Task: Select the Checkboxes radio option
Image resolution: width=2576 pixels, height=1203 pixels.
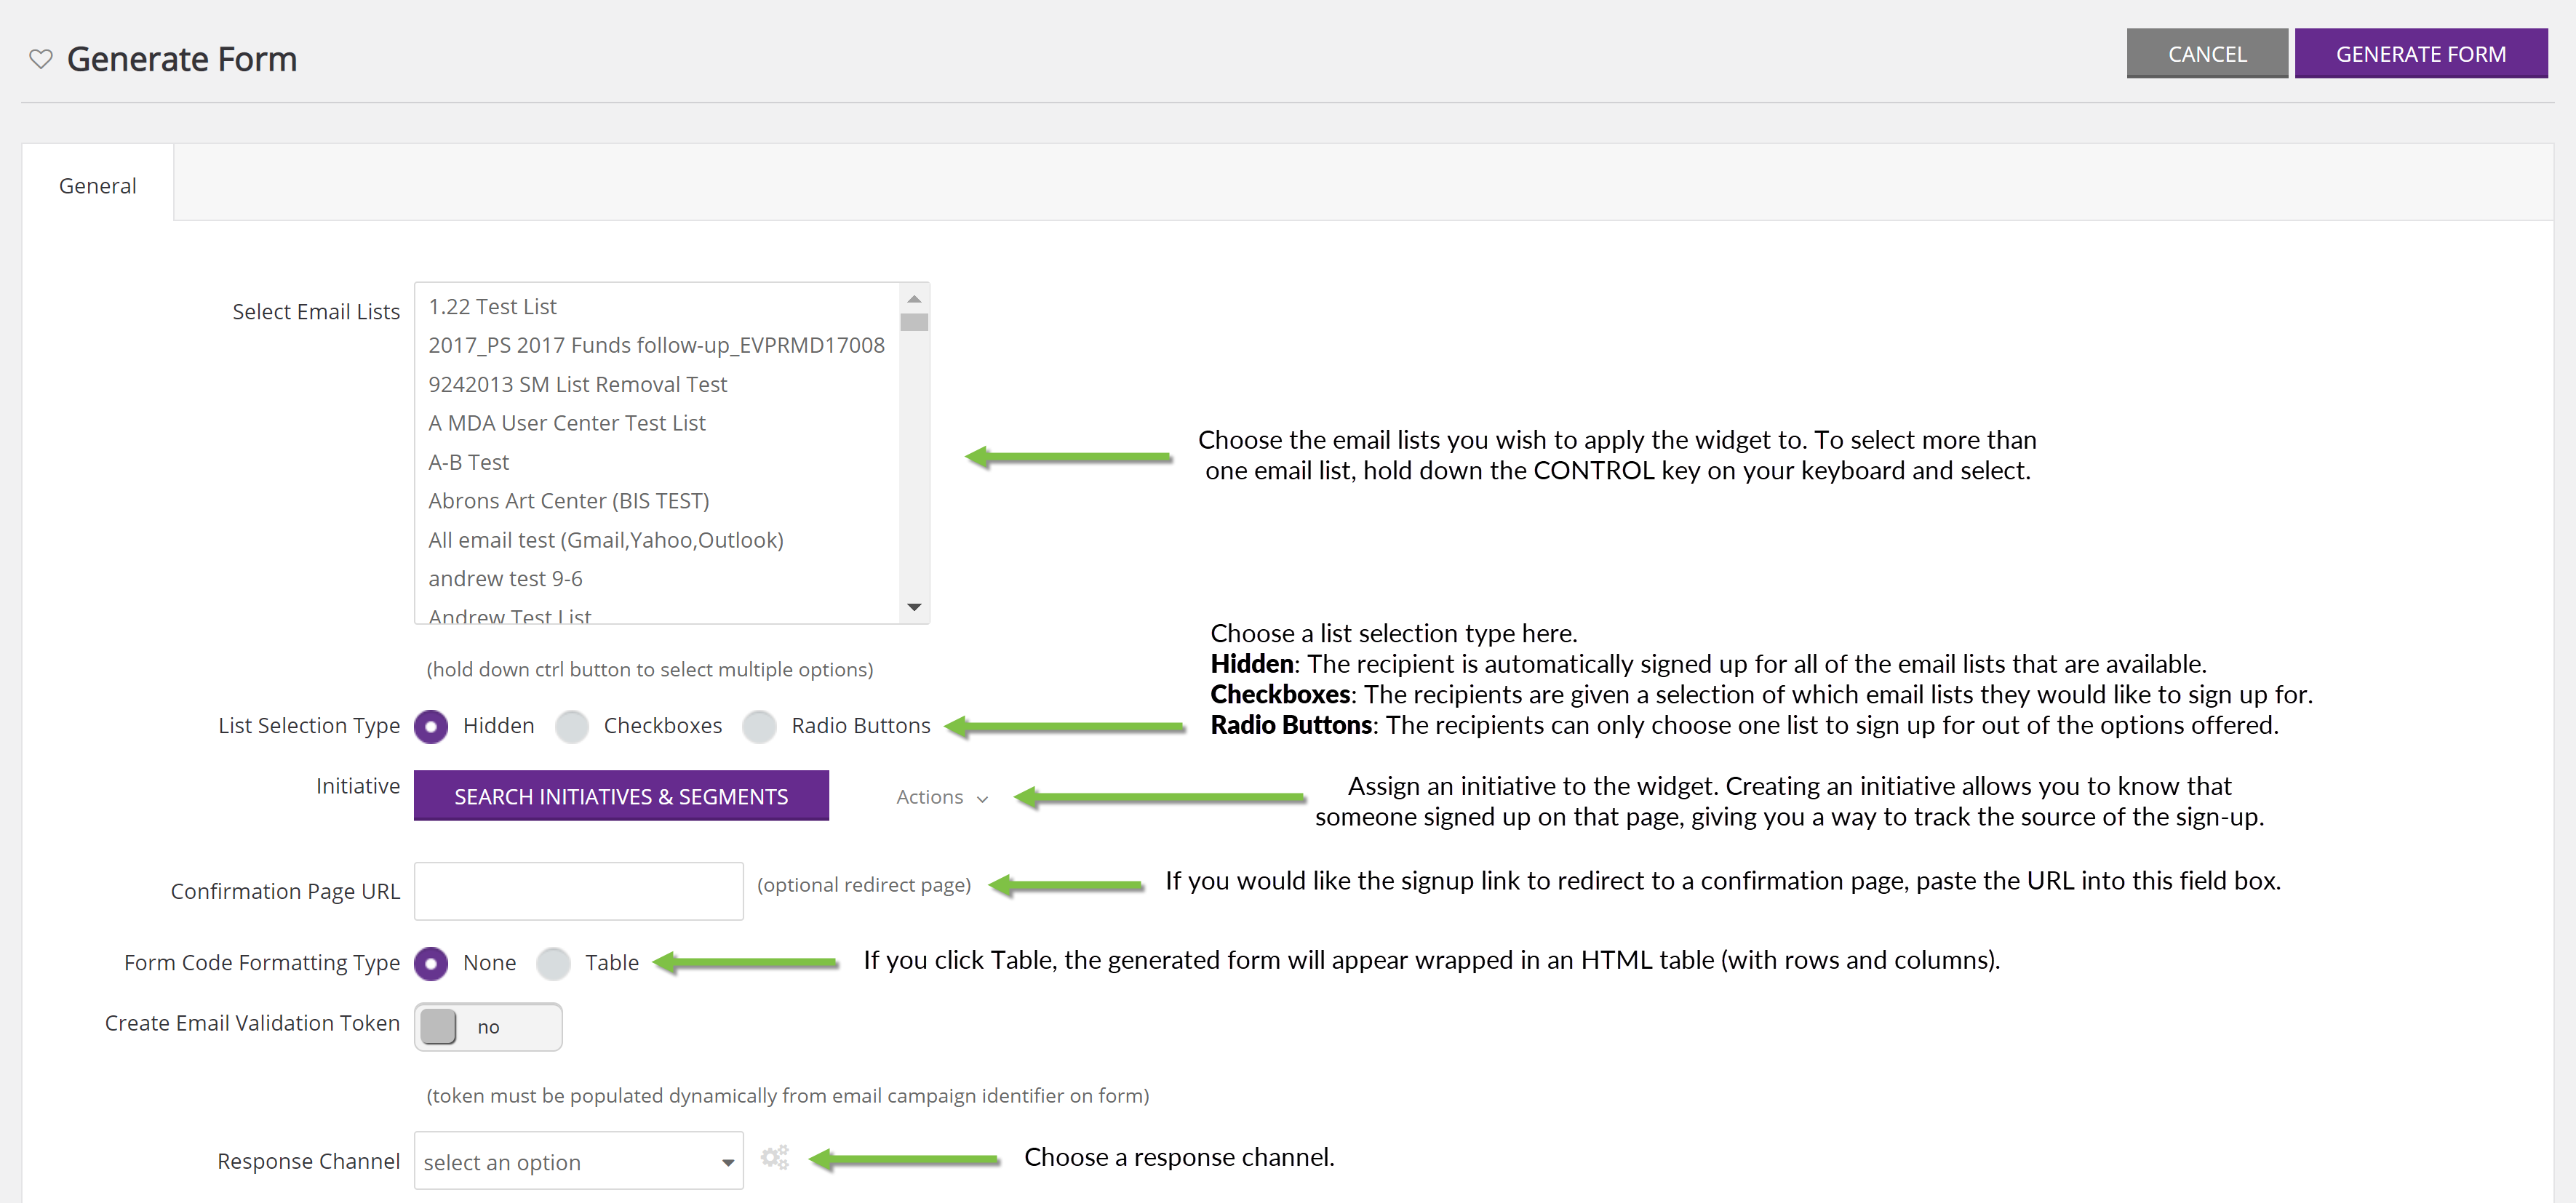Action: [x=572, y=726]
